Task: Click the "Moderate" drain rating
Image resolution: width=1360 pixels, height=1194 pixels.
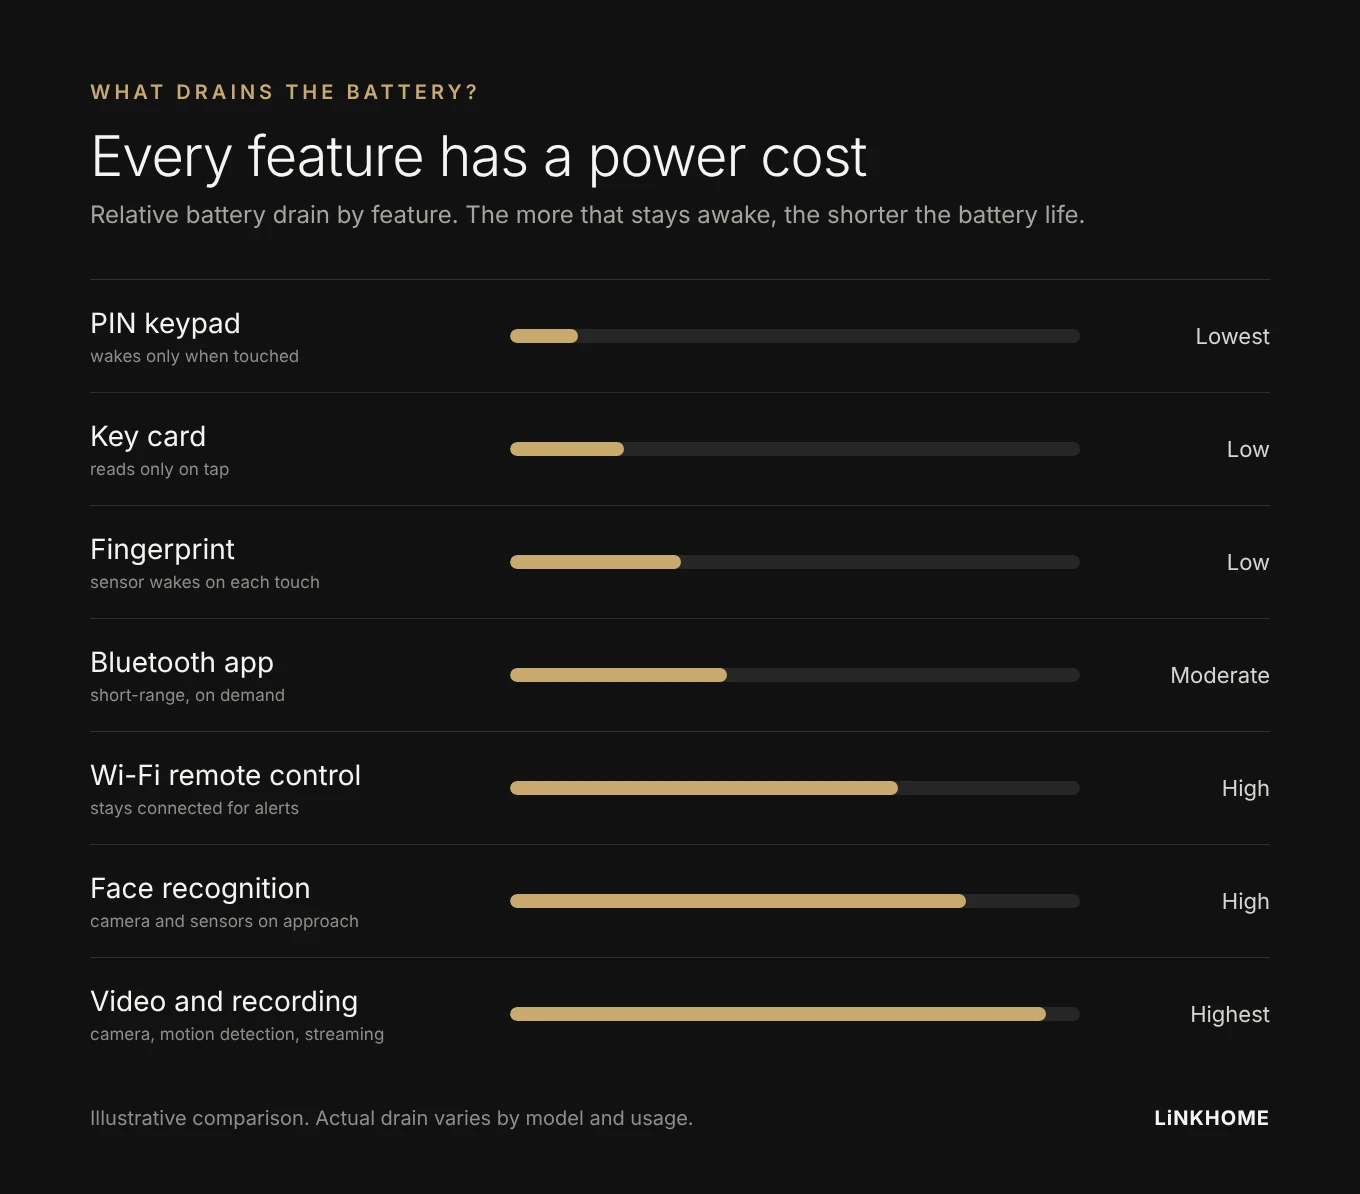Action: coord(1220,675)
